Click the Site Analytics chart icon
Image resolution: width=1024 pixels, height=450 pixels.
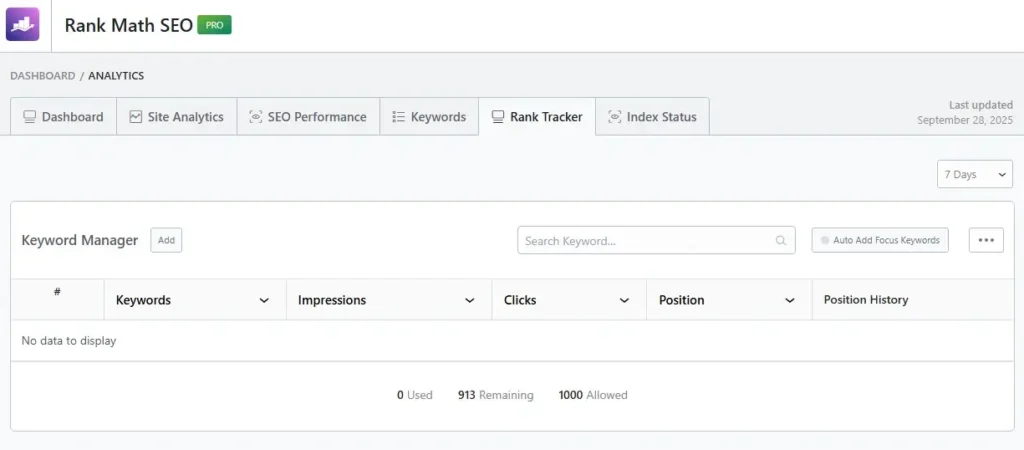pos(136,117)
